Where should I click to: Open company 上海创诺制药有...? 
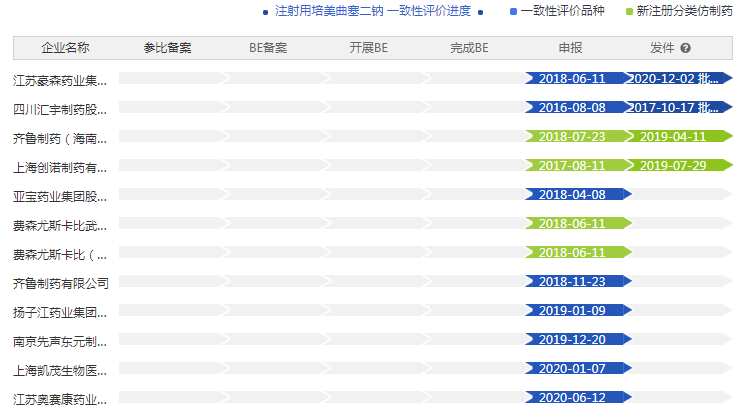(60, 168)
